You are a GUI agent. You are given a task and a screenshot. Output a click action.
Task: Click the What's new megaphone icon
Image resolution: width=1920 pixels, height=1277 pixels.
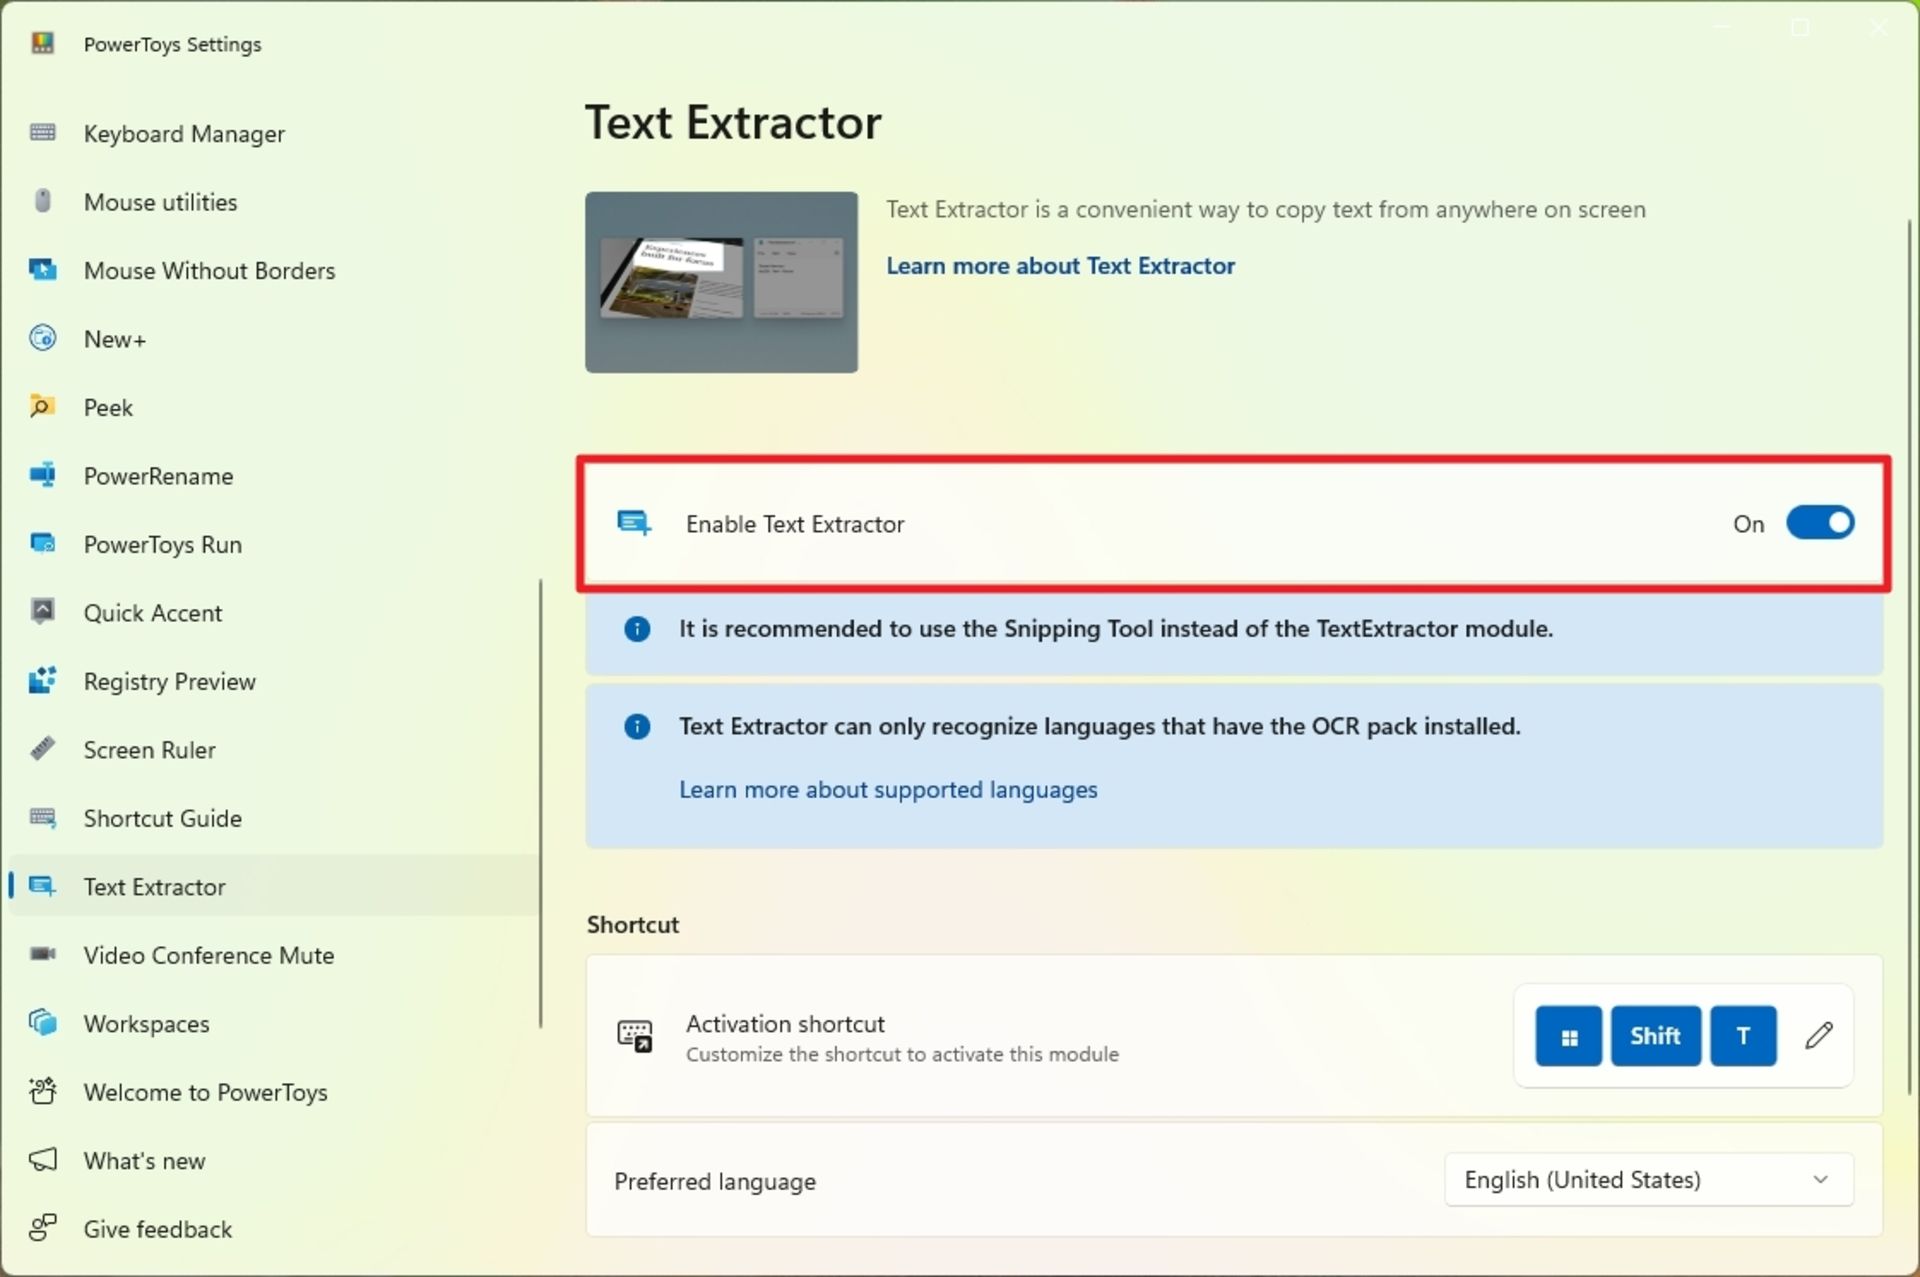[43, 1160]
